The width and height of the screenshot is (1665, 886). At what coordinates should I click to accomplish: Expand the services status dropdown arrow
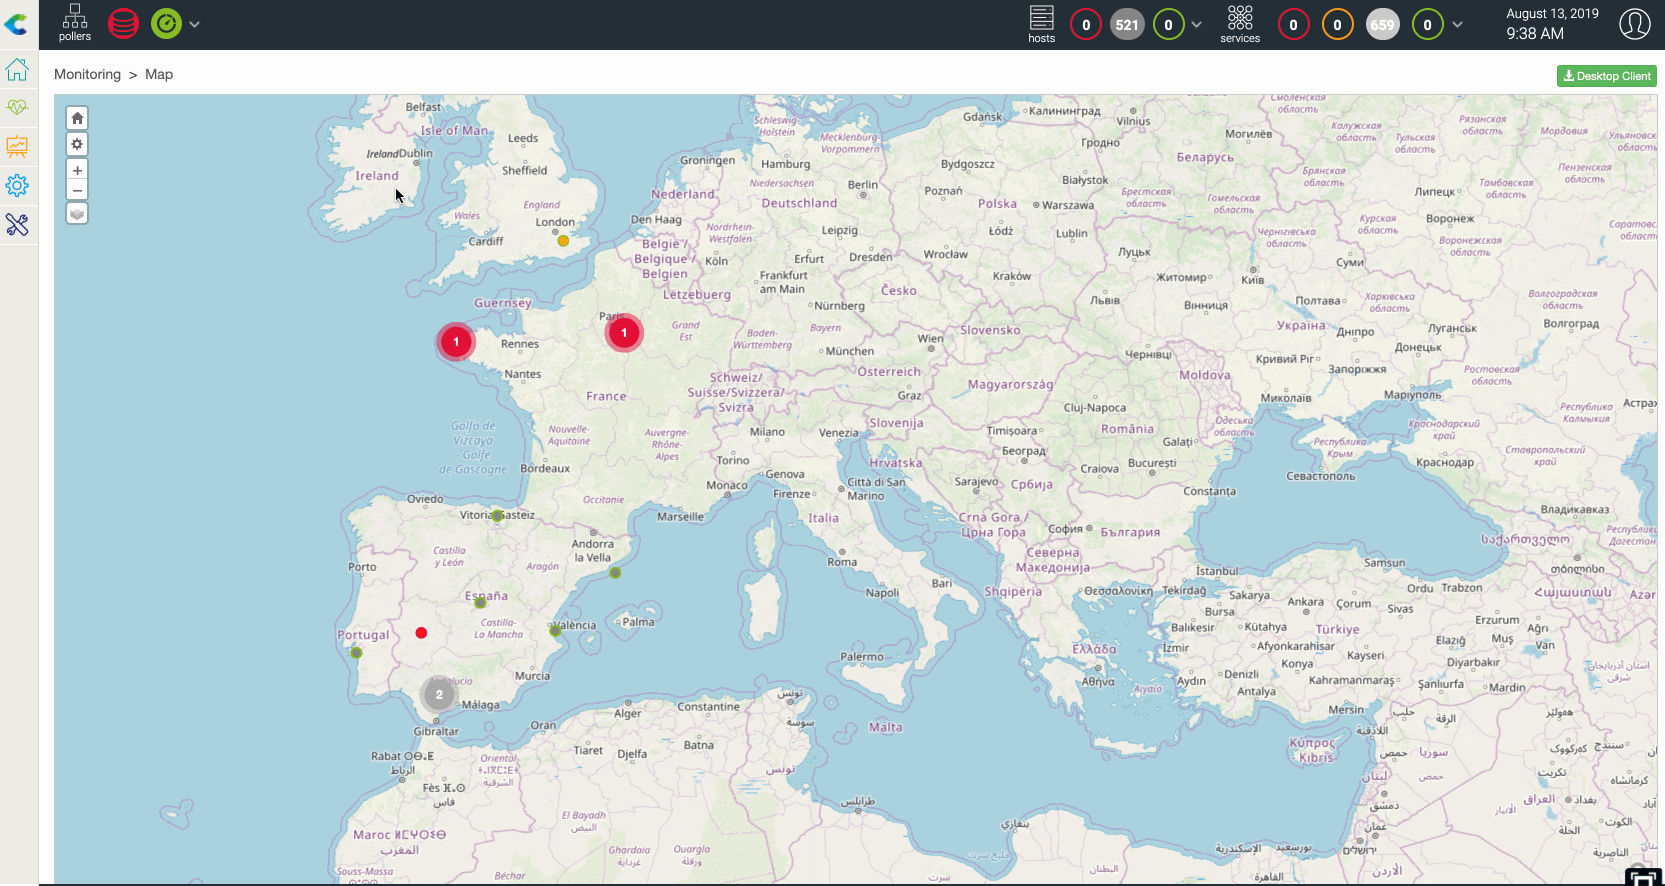pyautogui.click(x=1457, y=25)
